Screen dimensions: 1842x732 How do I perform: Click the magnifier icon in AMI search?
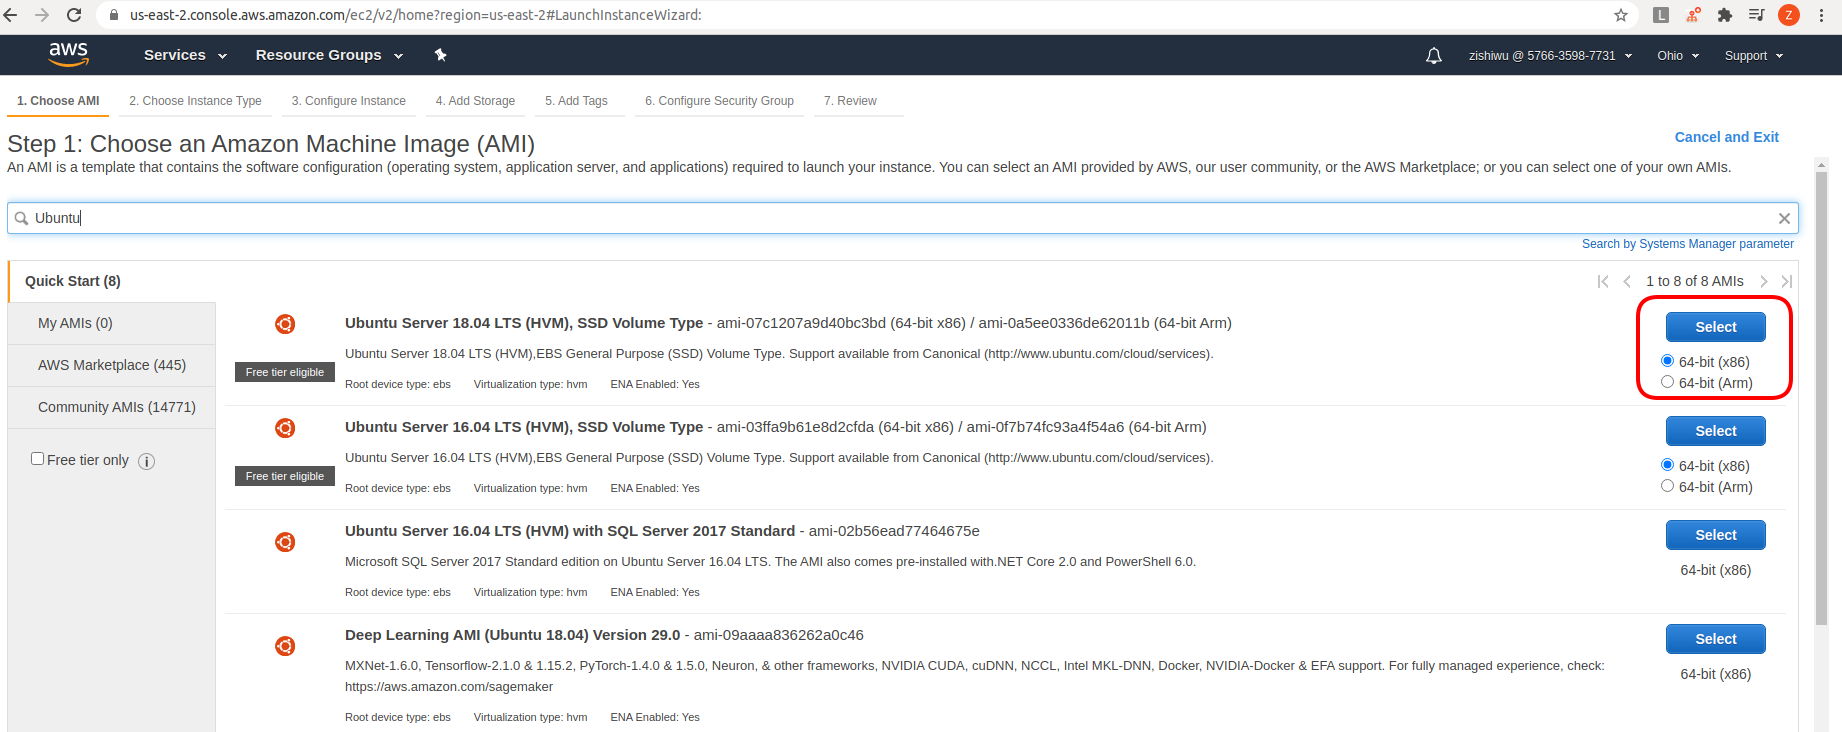[x=21, y=218]
